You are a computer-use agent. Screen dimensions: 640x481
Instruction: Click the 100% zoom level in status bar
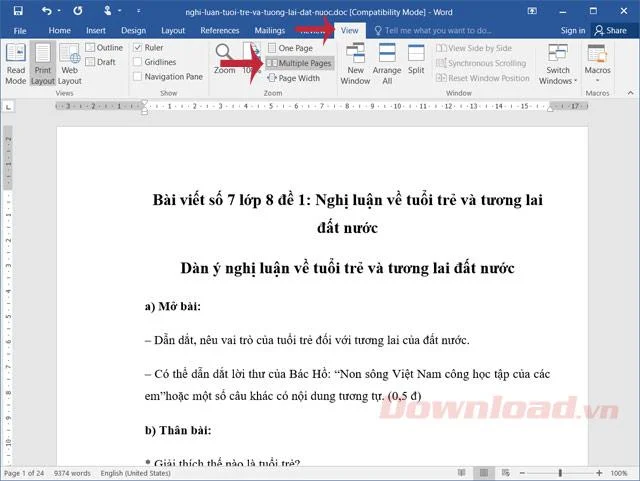click(619, 473)
